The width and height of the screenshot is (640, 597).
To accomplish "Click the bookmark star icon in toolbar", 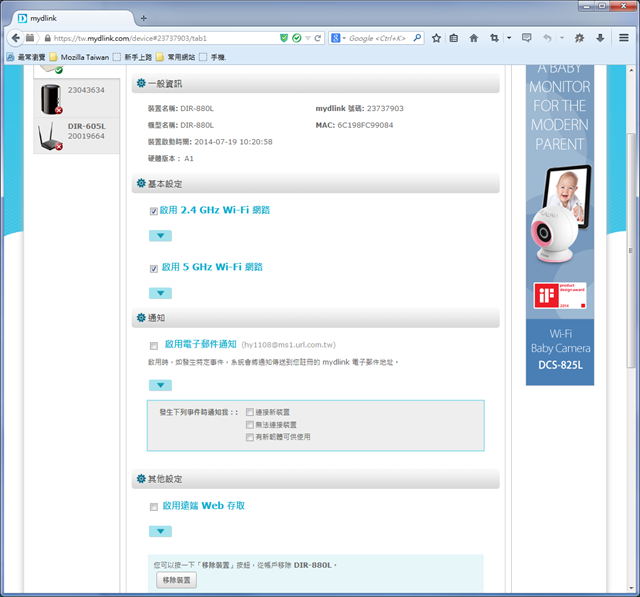I will point(436,38).
